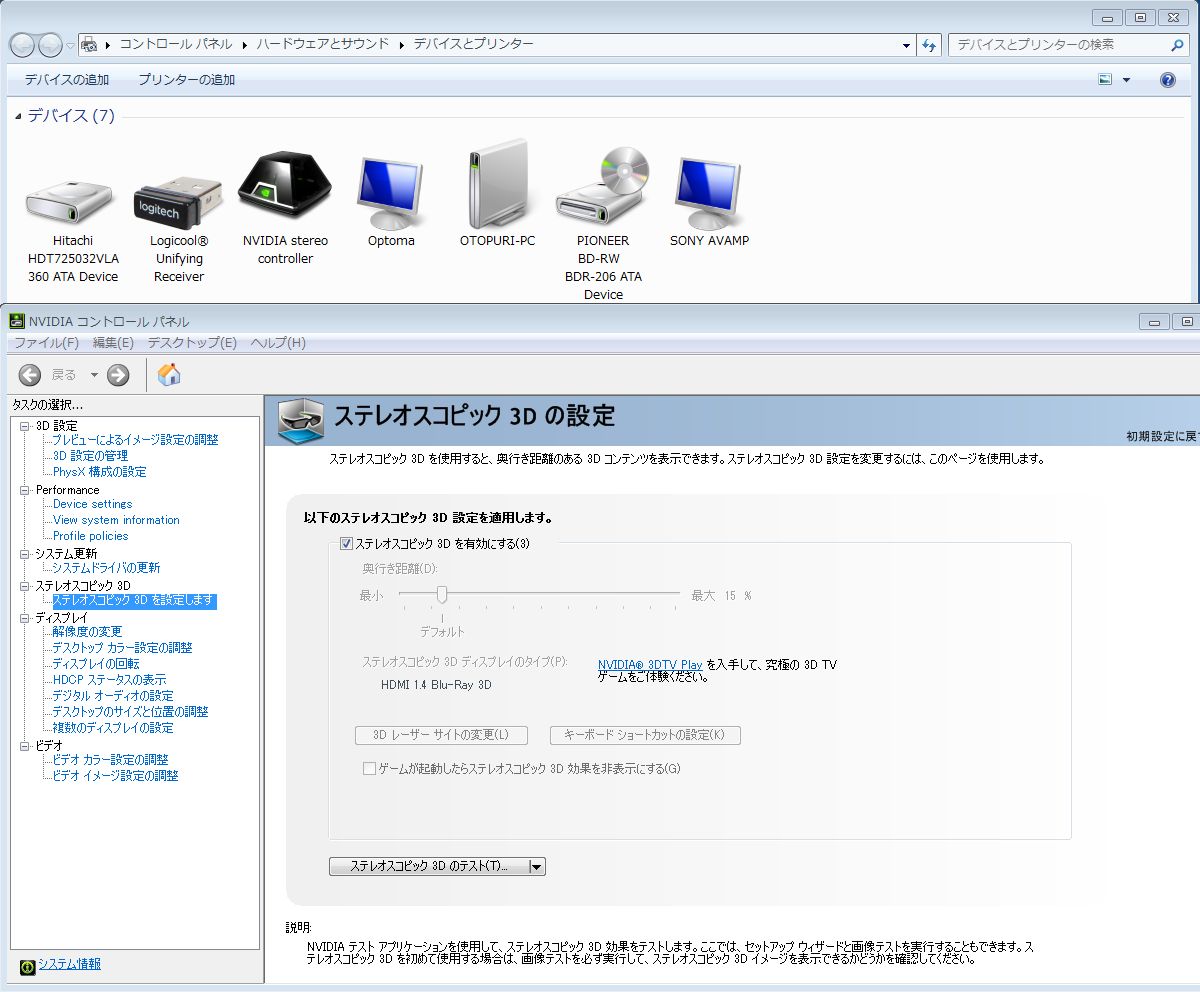Collapse the ビデオ tree node
The width and height of the screenshot is (1200, 992).
pos(25,746)
